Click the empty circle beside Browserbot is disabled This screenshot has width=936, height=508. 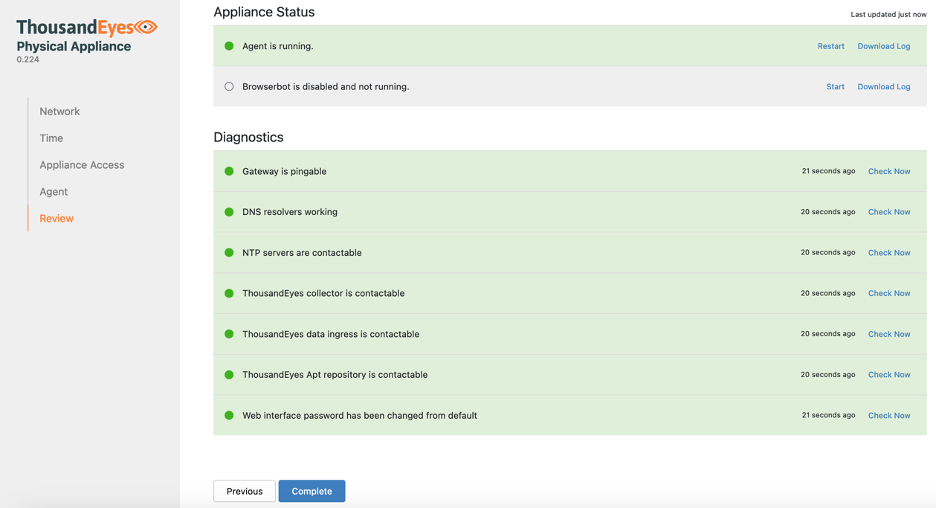tap(229, 87)
